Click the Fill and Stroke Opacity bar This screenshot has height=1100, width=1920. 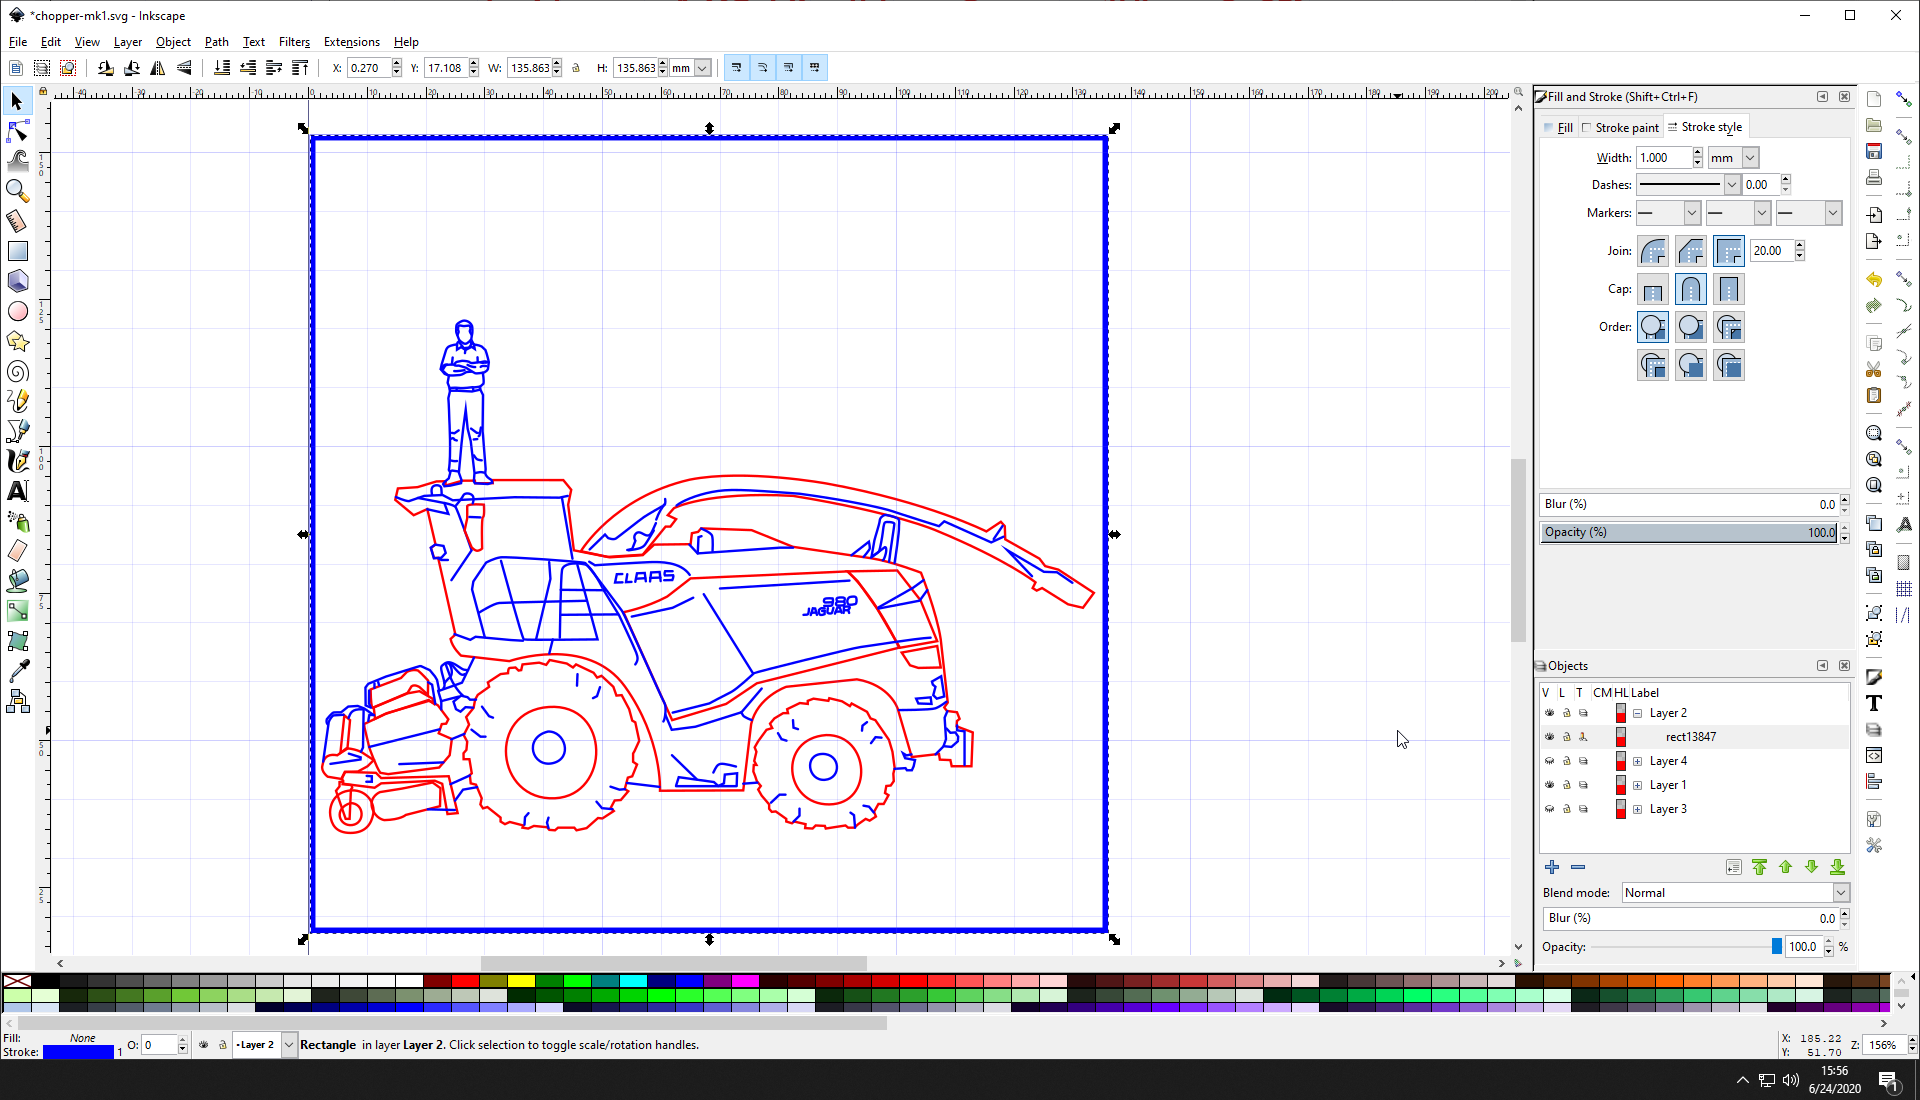[x=1690, y=532]
